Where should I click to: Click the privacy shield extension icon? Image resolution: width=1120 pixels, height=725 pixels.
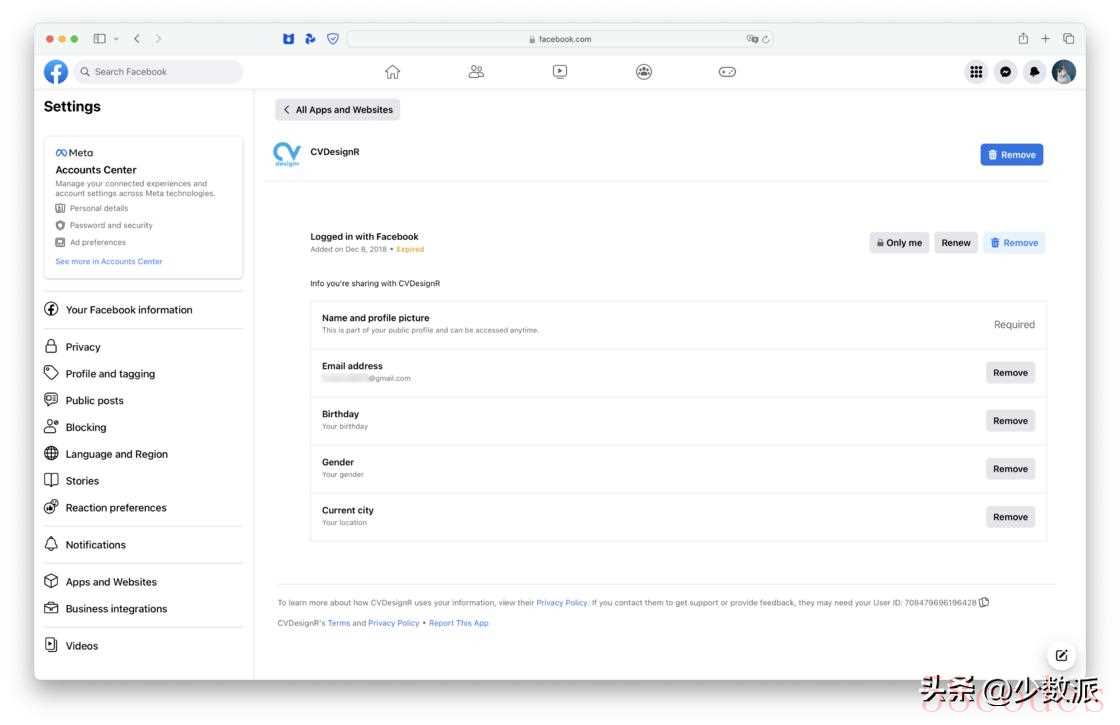pos(333,39)
